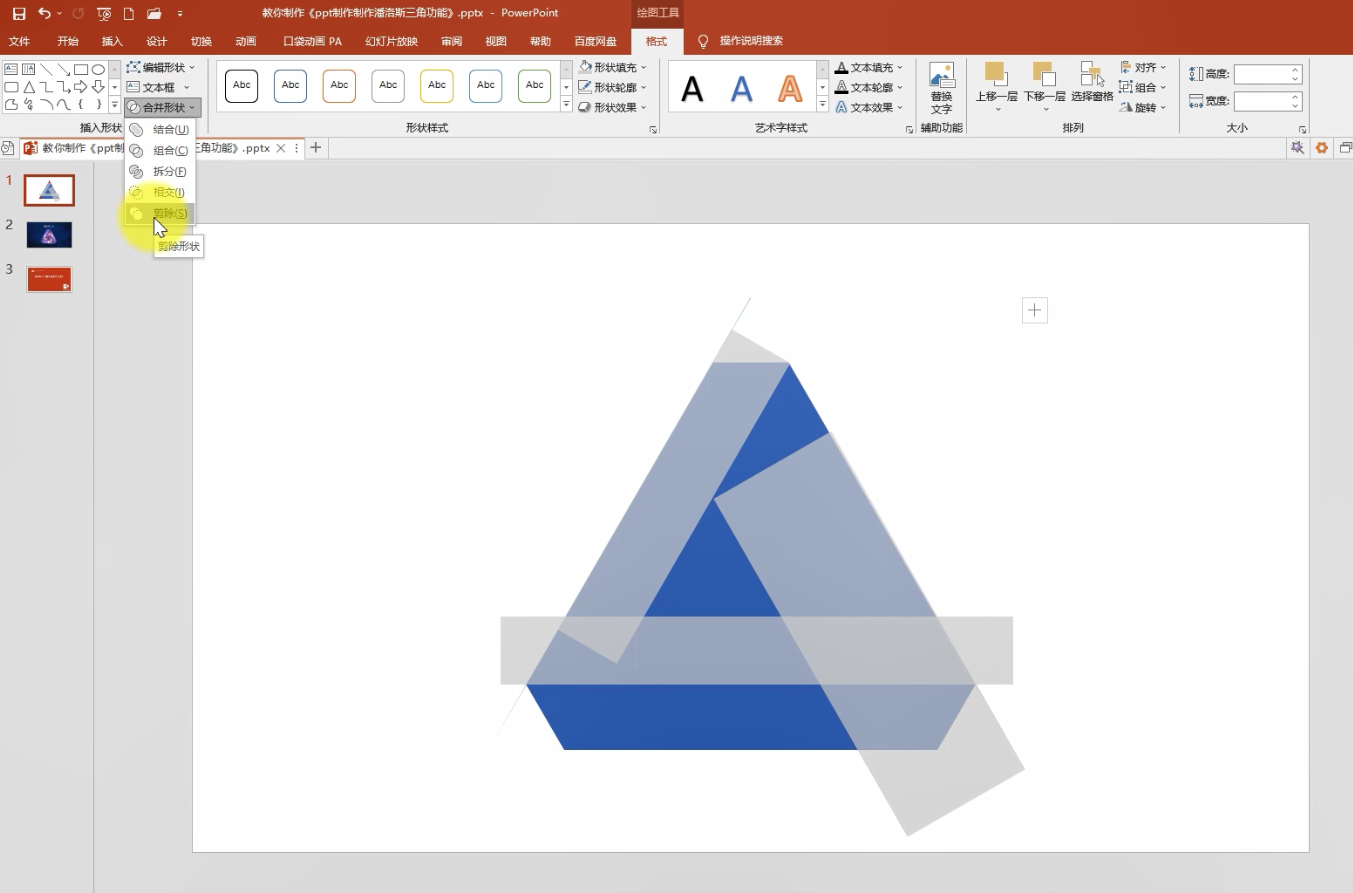Open the Selection Pane (选择窗格)
Image resolution: width=1353 pixels, height=893 pixels.
pos(1092,82)
